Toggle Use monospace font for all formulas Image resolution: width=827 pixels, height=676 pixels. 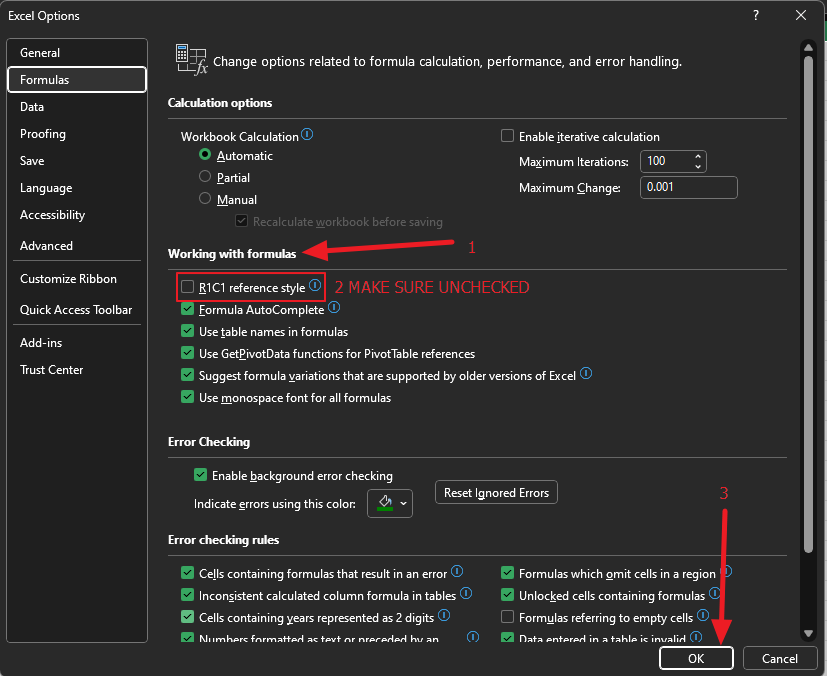coord(187,397)
